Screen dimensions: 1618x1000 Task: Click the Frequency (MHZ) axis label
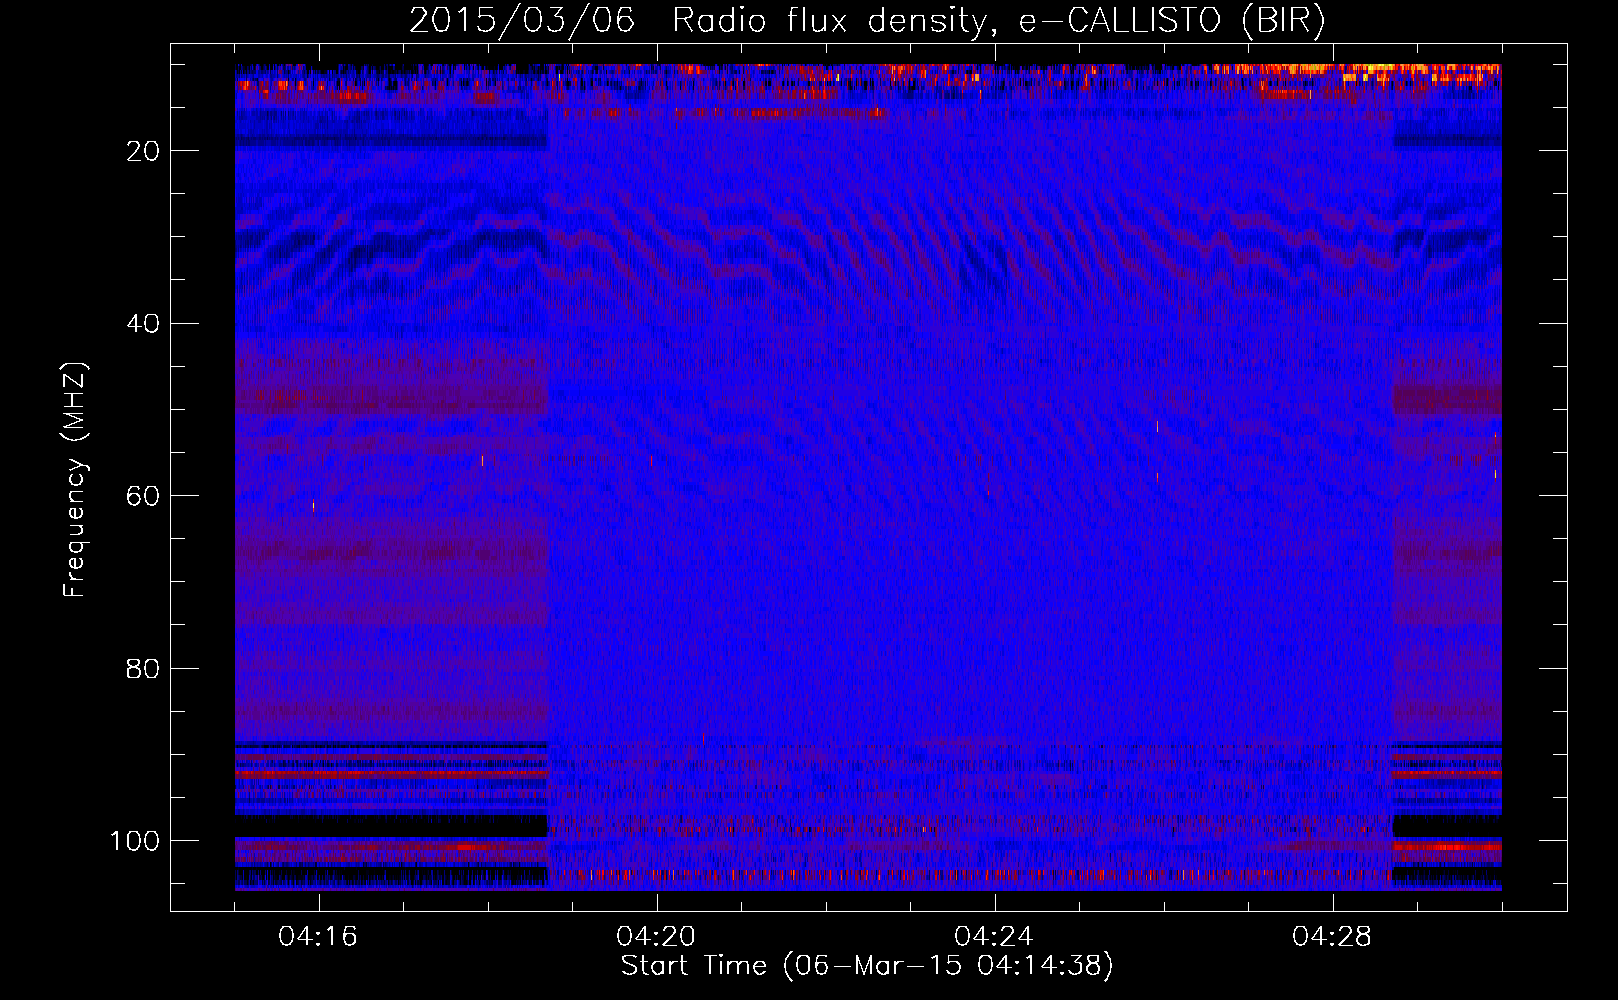(75, 479)
